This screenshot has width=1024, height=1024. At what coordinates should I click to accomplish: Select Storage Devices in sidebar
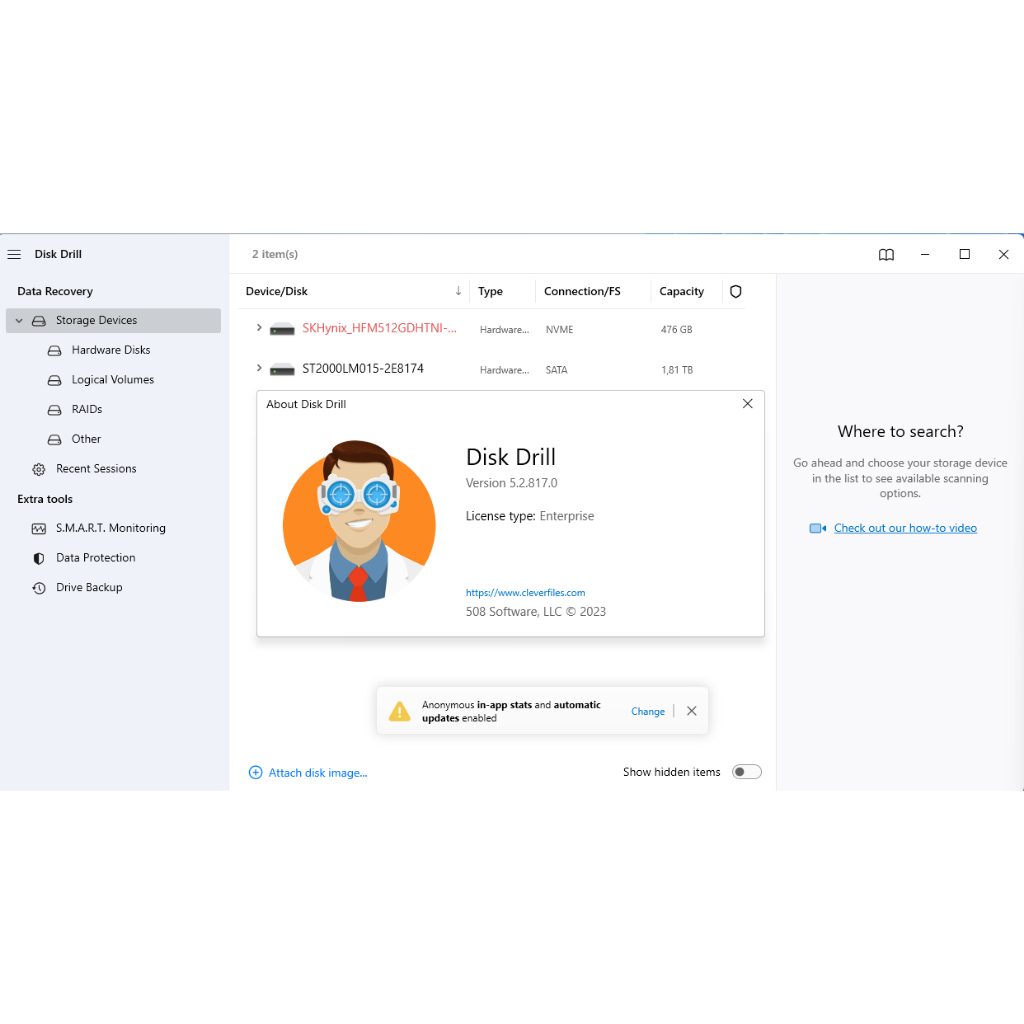[x=114, y=321]
